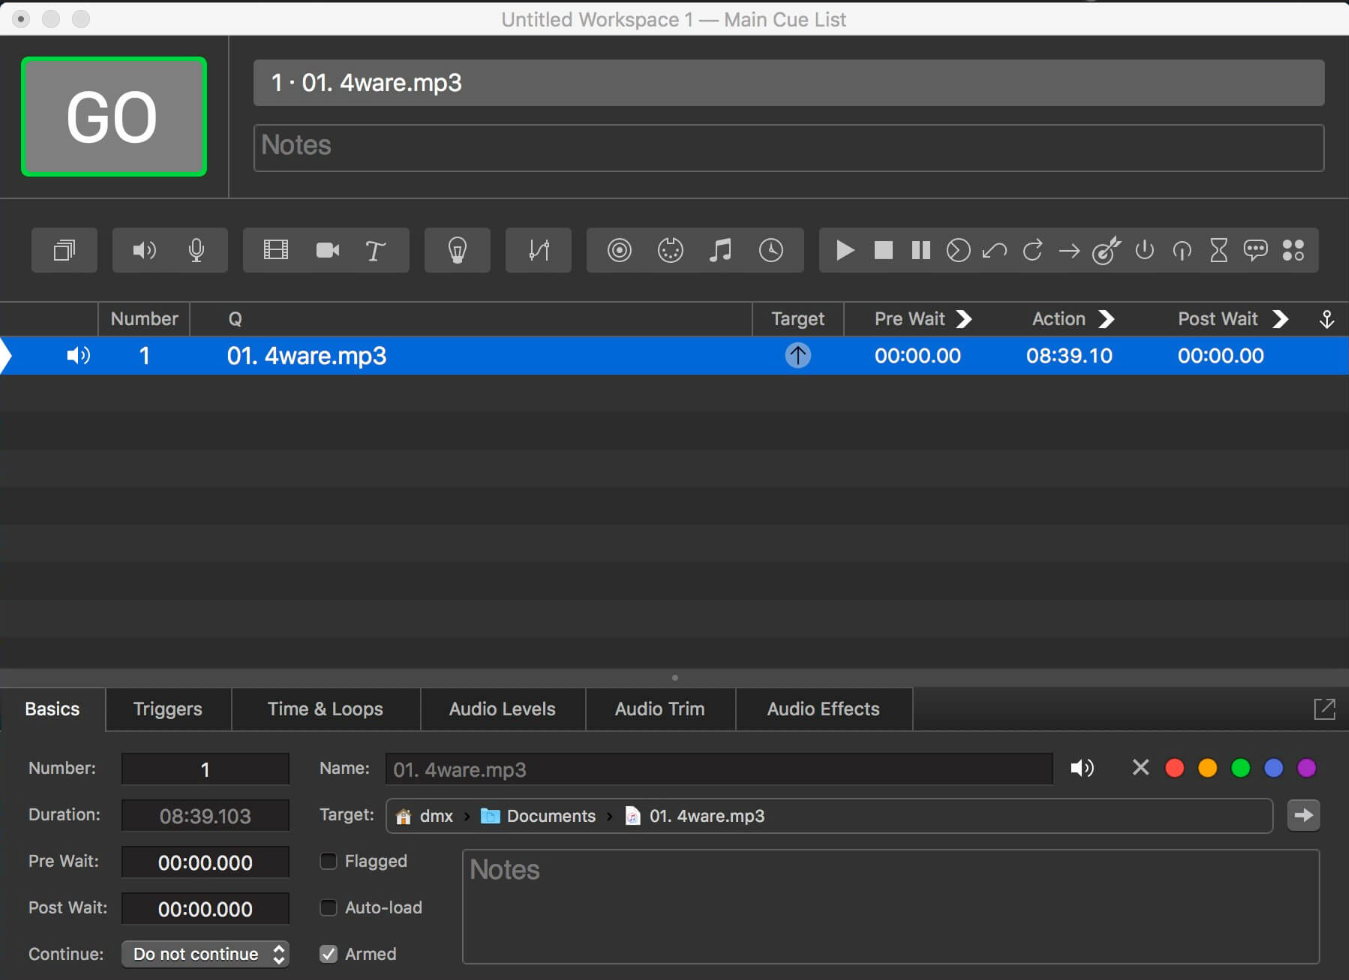Enable the Flagged checkbox
Viewport: 1349px width, 980px height.
tap(328, 861)
